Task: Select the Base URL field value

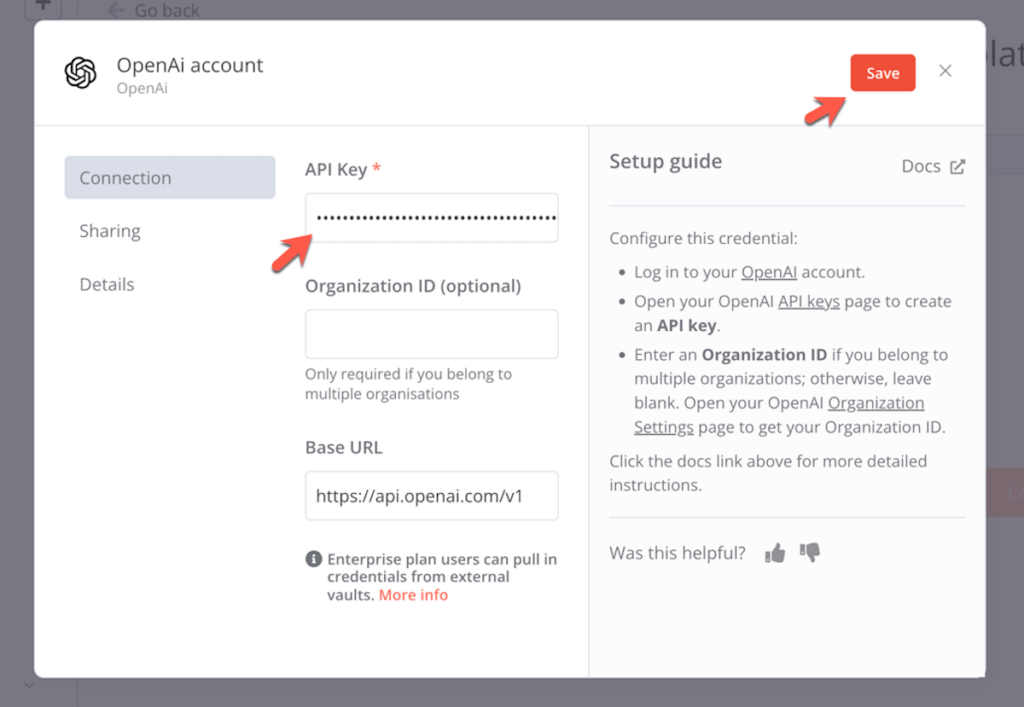Action: point(431,496)
